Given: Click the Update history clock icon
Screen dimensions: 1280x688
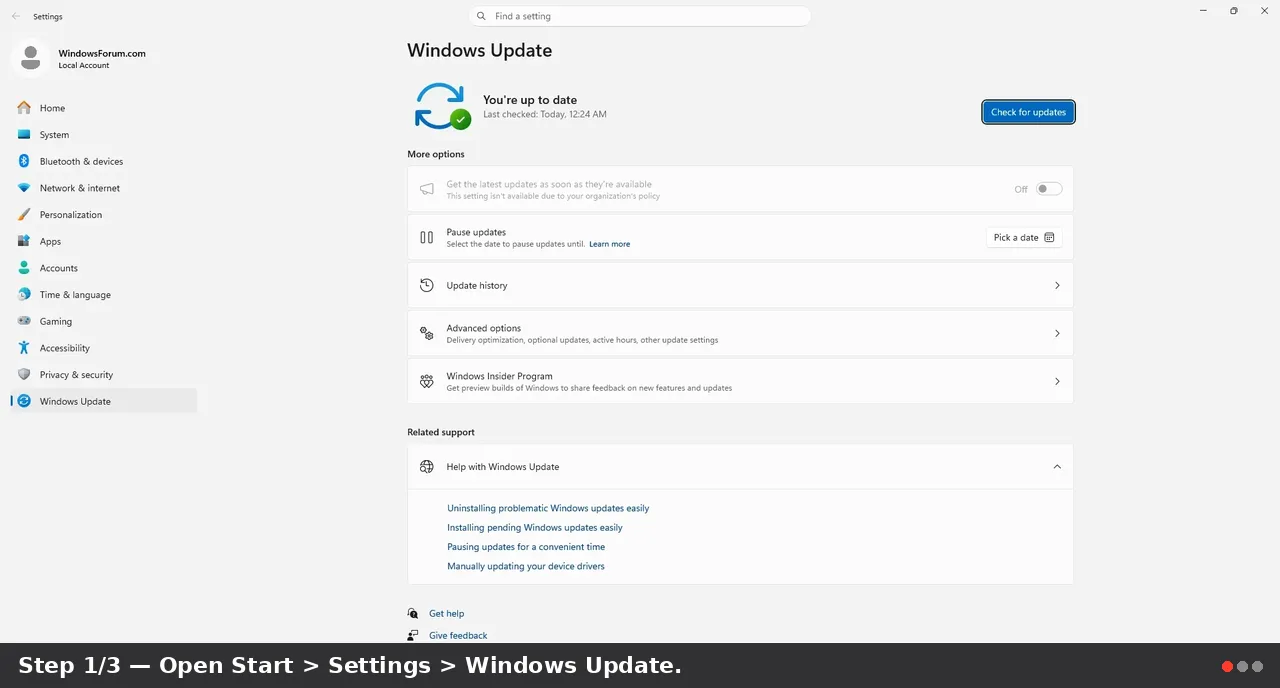Looking at the screenshot, I should point(427,286).
